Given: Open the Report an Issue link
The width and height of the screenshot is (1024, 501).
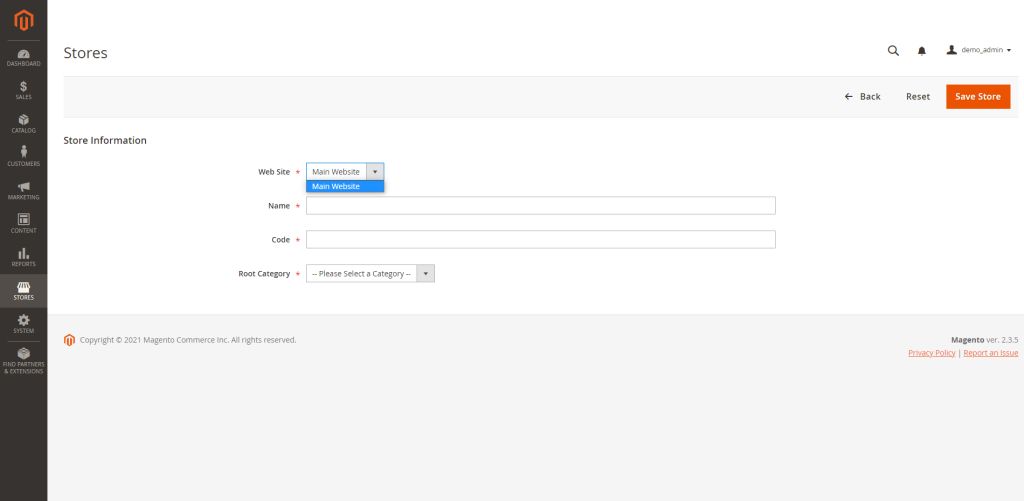Looking at the screenshot, I should [x=991, y=353].
